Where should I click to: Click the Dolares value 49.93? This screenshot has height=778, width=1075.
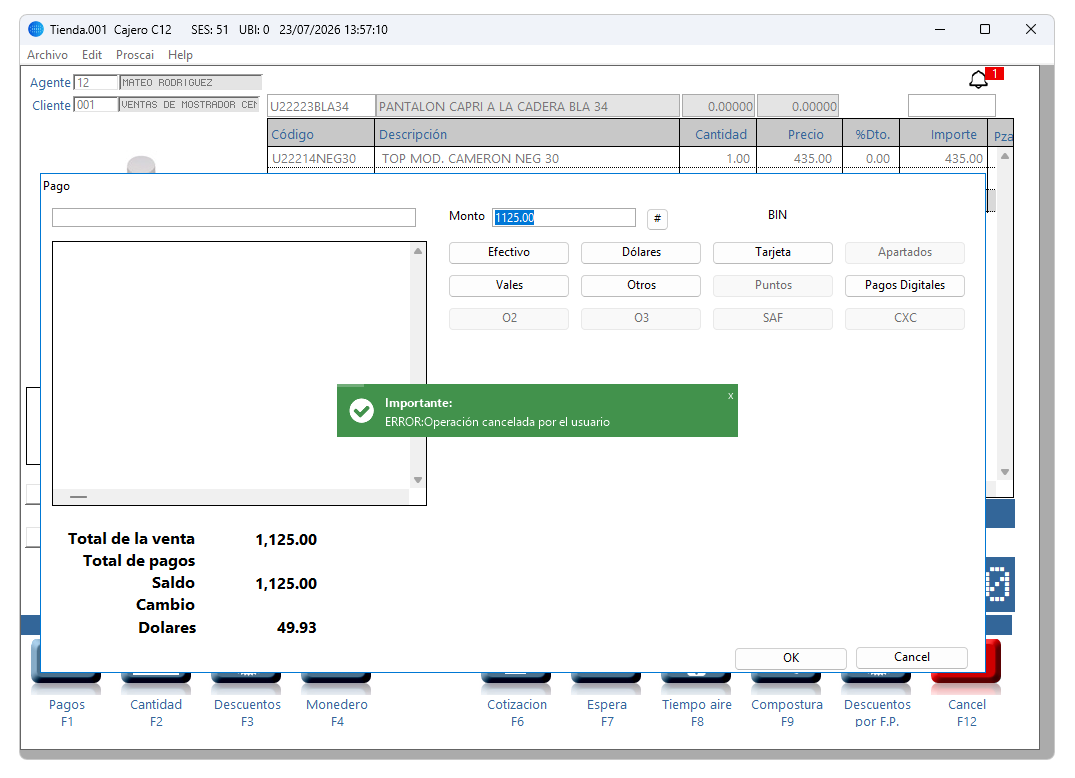click(297, 628)
